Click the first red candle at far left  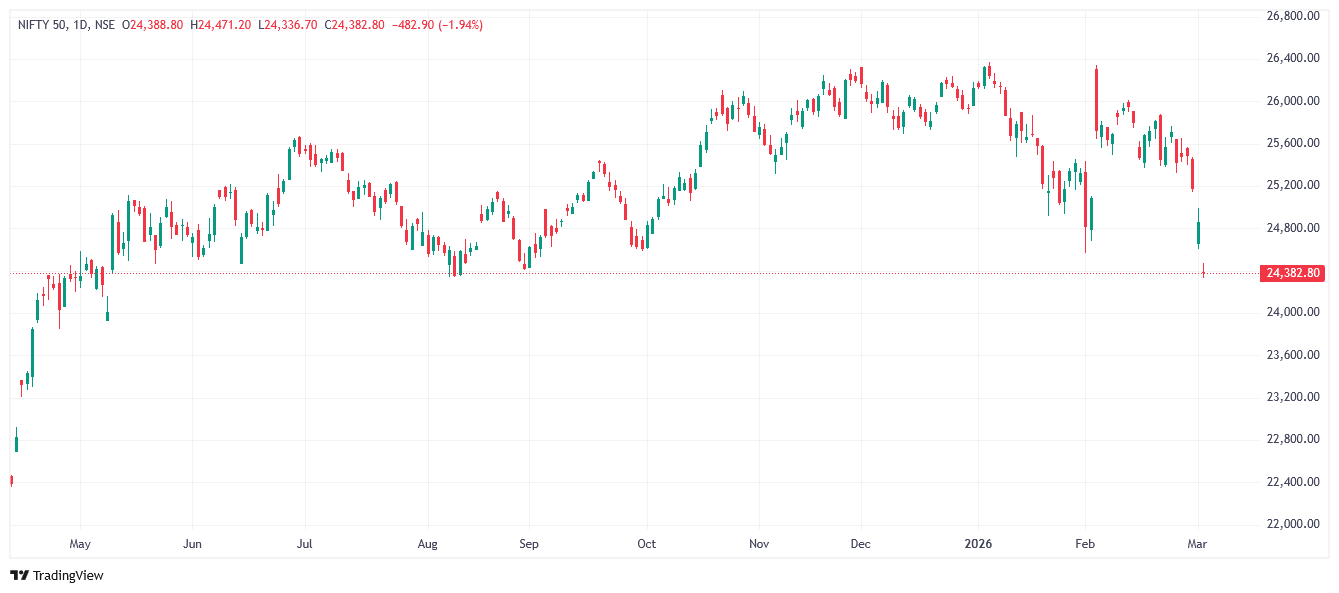pos(11,480)
